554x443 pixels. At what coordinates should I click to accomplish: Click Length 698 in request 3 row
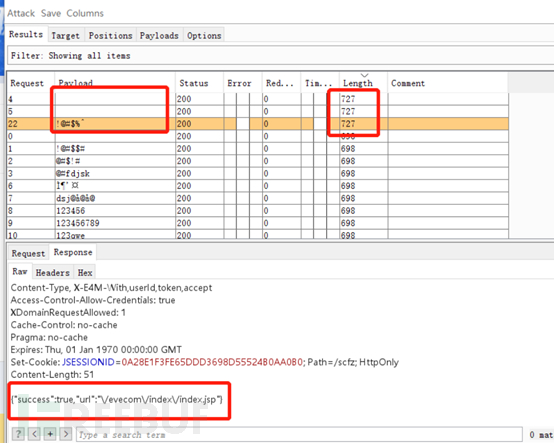[x=348, y=173]
